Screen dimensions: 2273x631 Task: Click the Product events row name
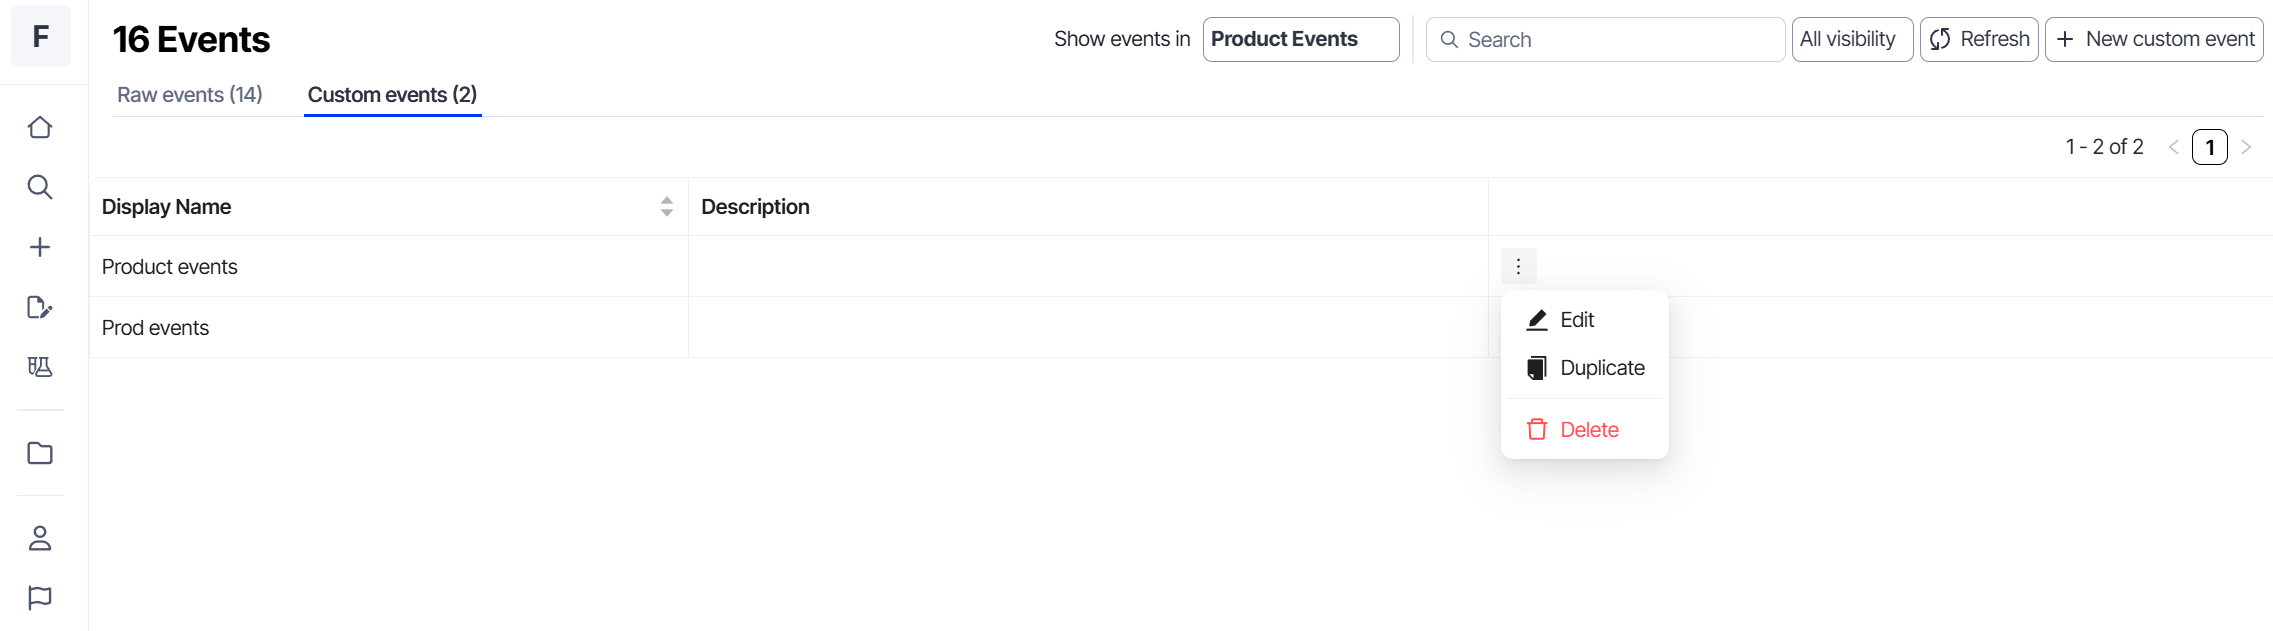(x=170, y=267)
